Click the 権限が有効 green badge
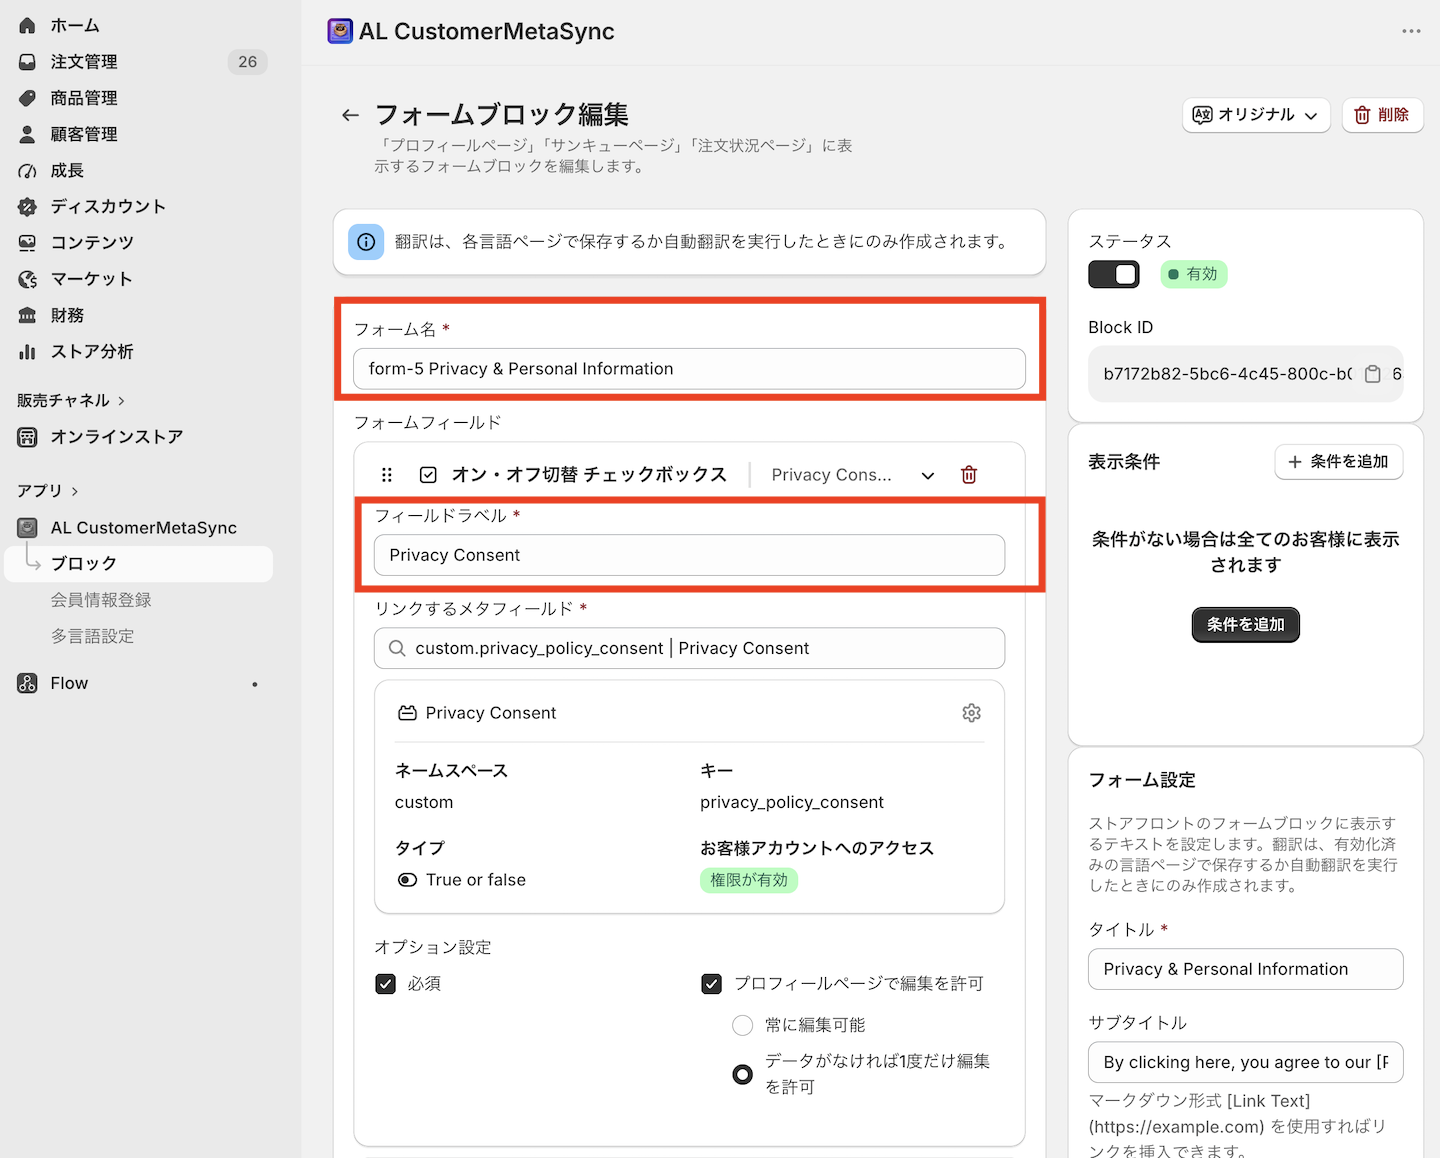This screenshot has height=1158, width=1440. coord(749,880)
